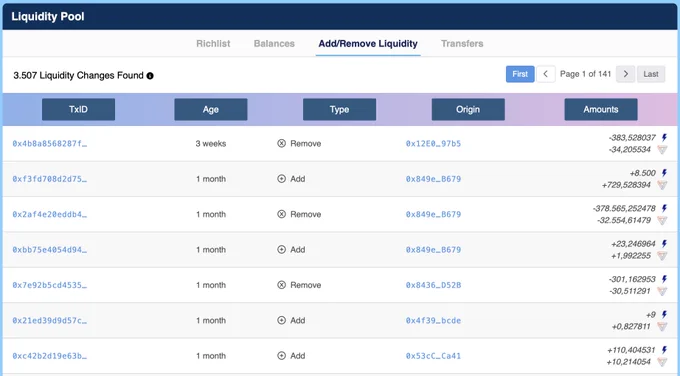Open origin address 0x849e…B679 in the 0x2af4e20eddb4 row
Screen dimensions: 680x376
tap(433, 214)
